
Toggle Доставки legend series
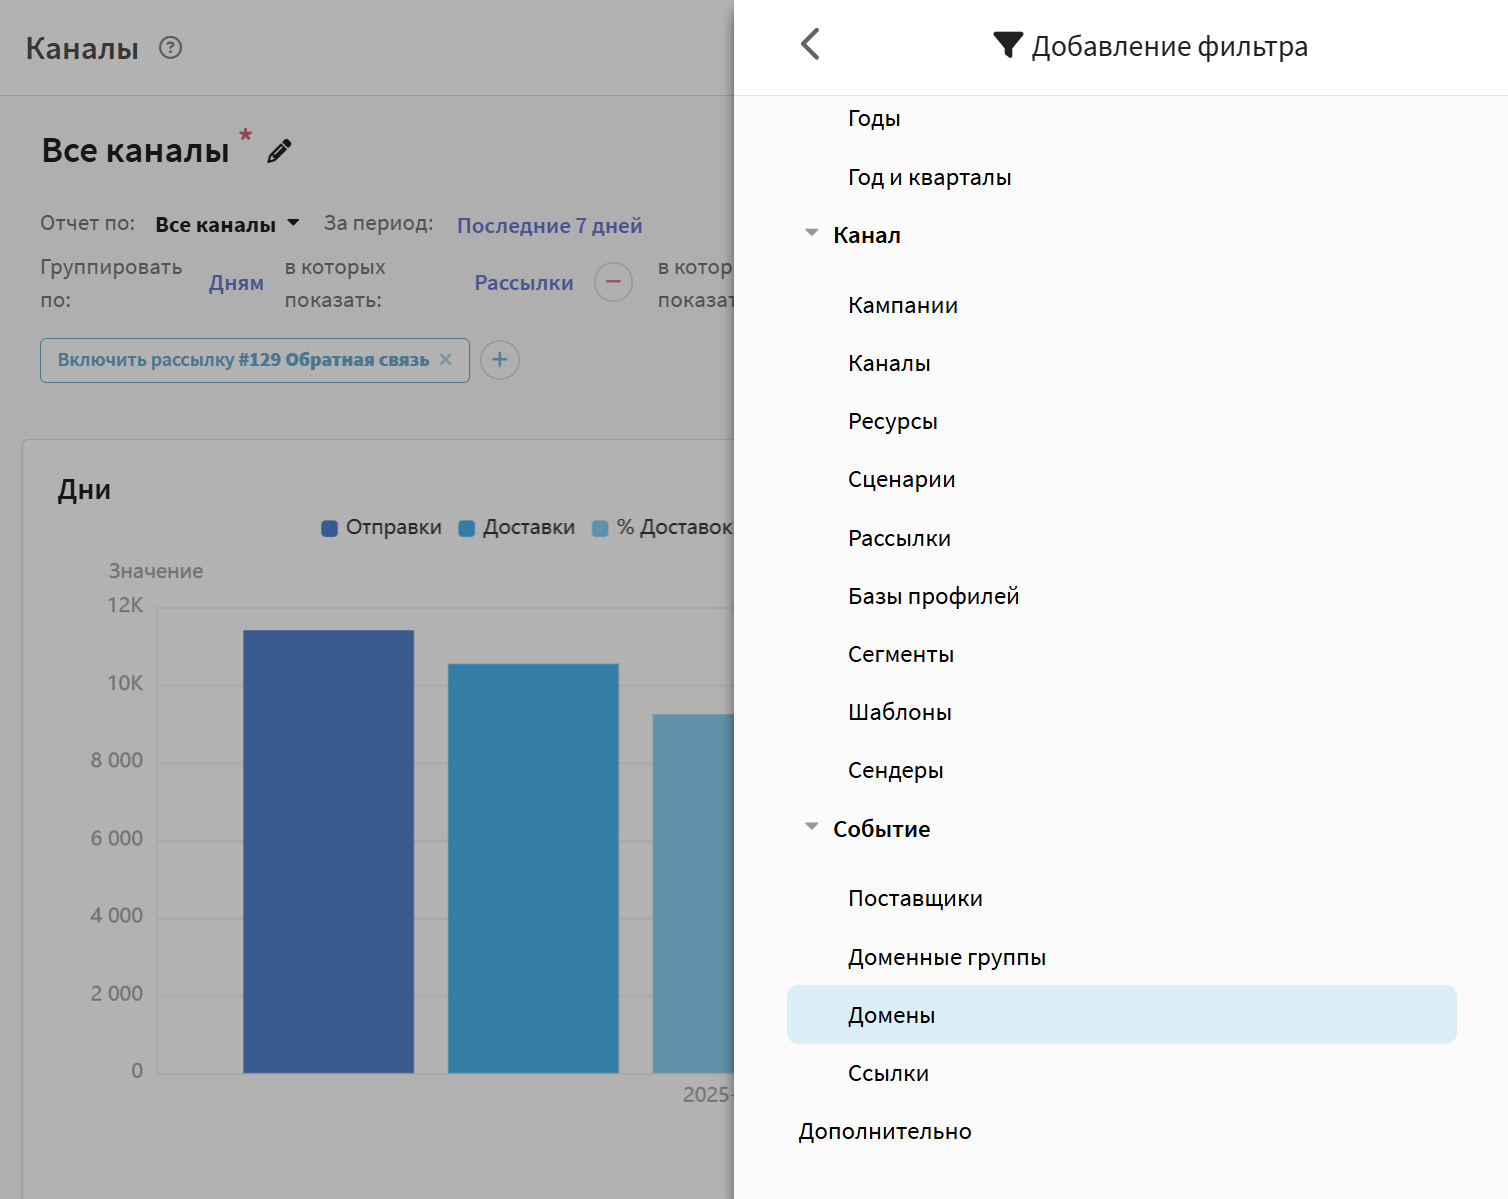click(517, 528)
